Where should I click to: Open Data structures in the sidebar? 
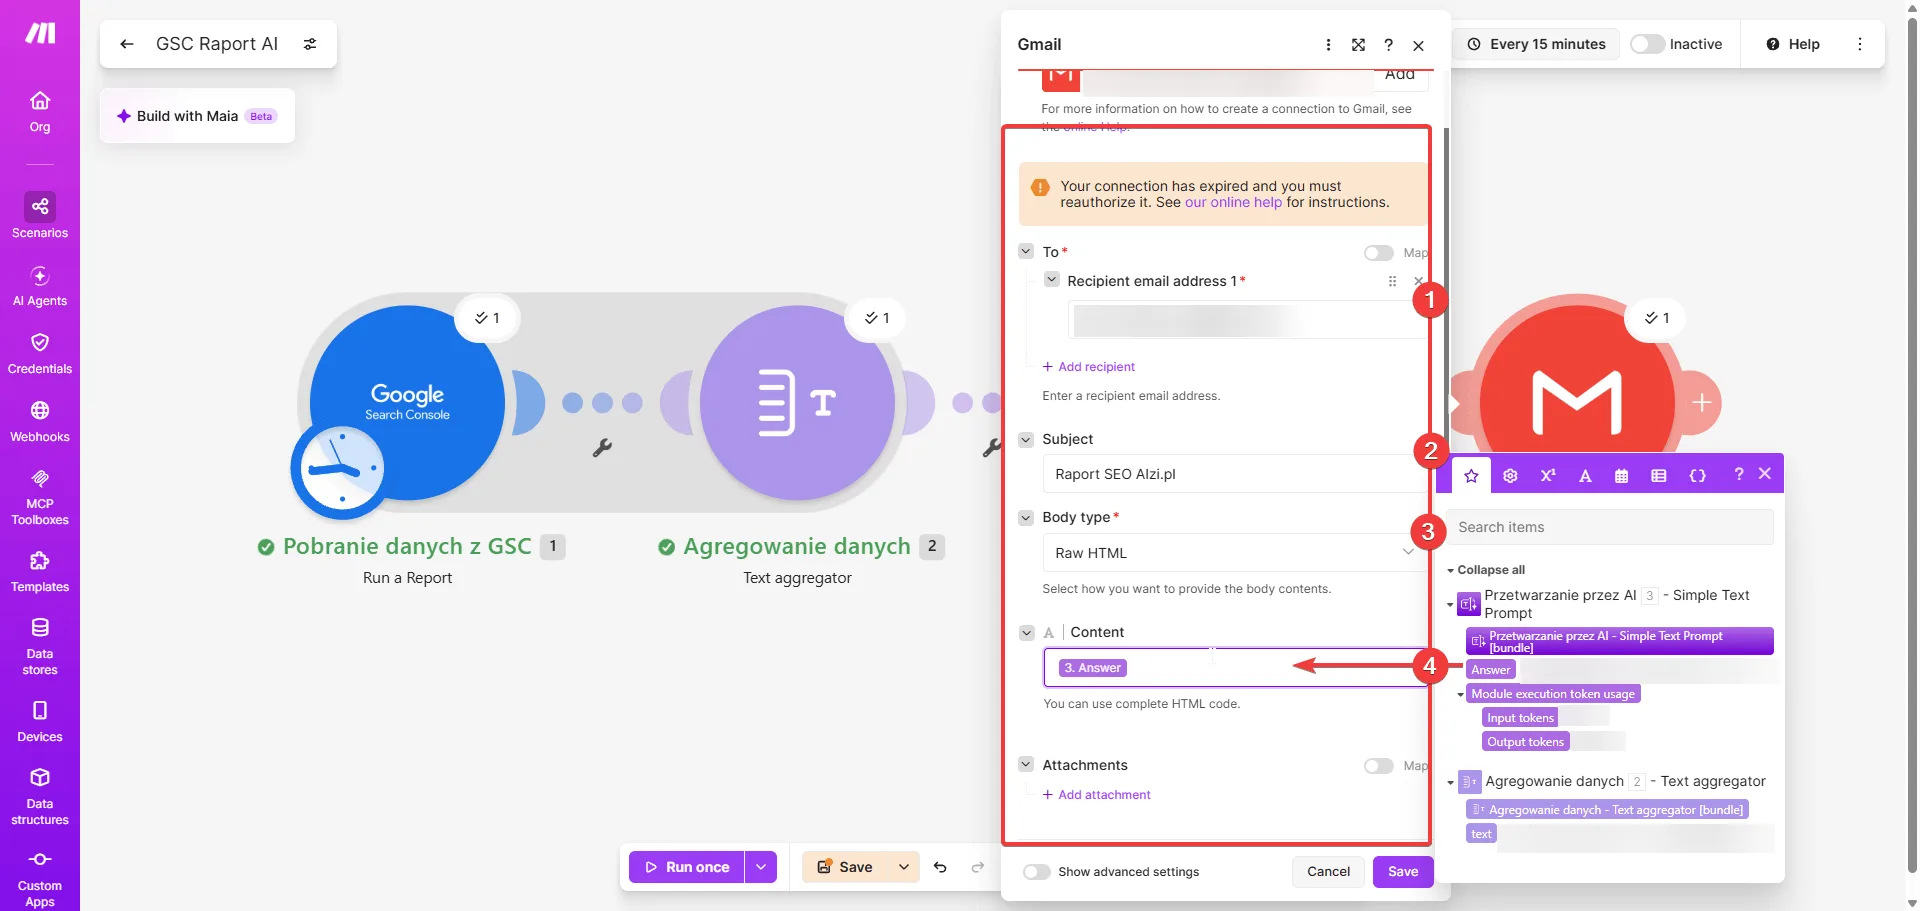(40, 796)
